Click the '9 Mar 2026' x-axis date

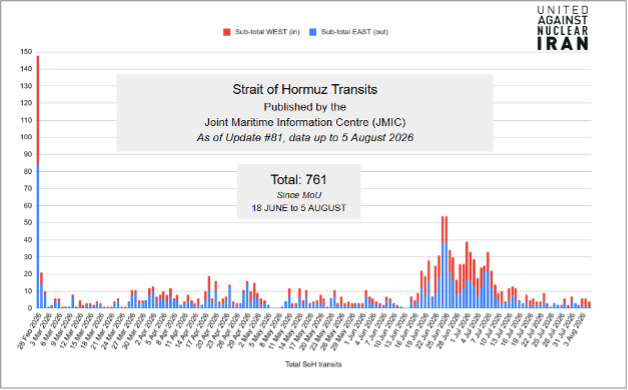pos(61,329)
